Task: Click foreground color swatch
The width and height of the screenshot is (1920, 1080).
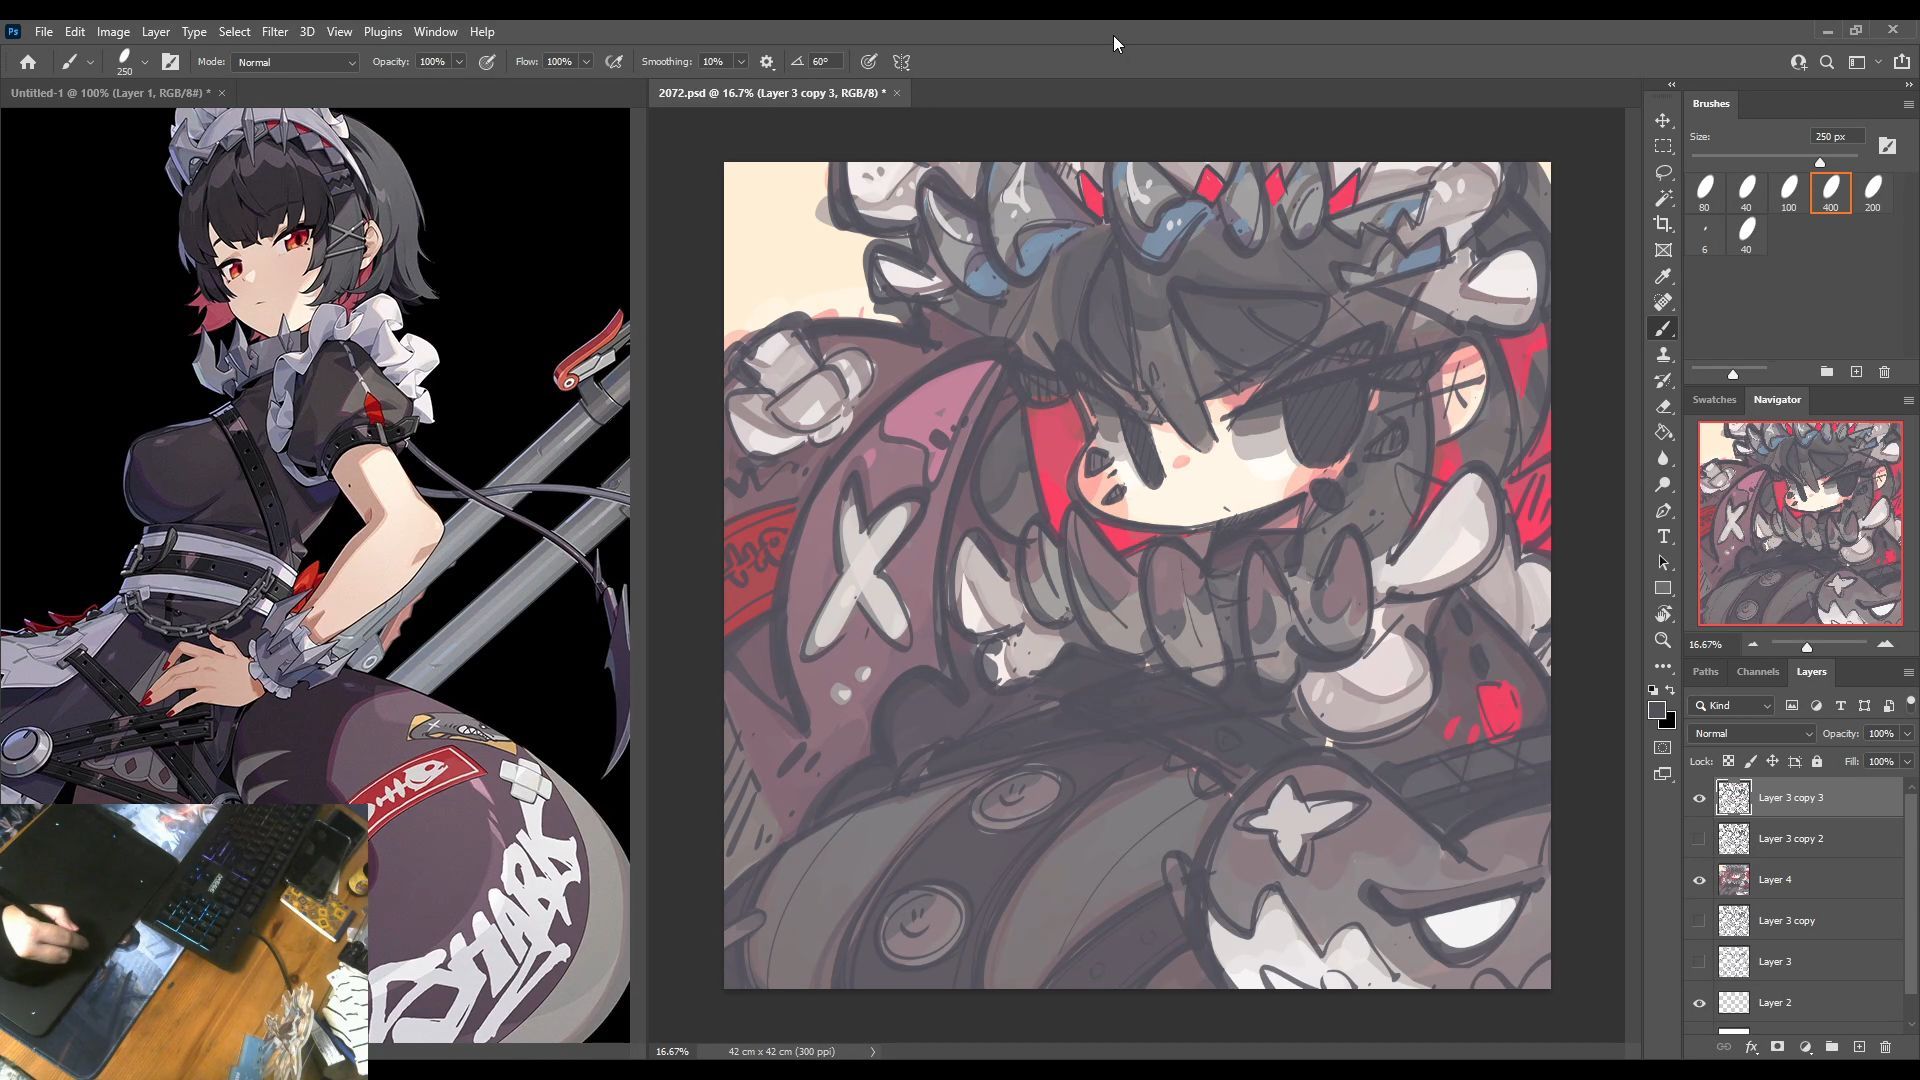Action: coord(1657,710)
